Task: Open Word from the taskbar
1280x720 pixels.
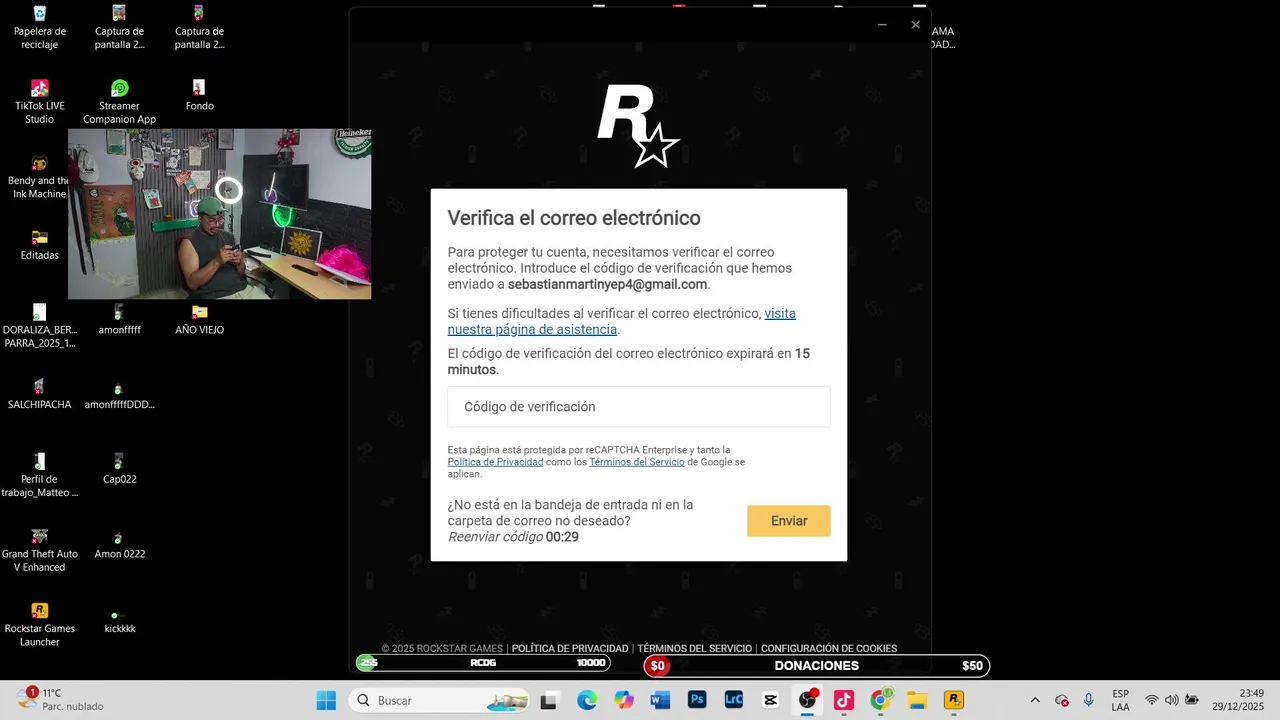Action: coord(660,700)
